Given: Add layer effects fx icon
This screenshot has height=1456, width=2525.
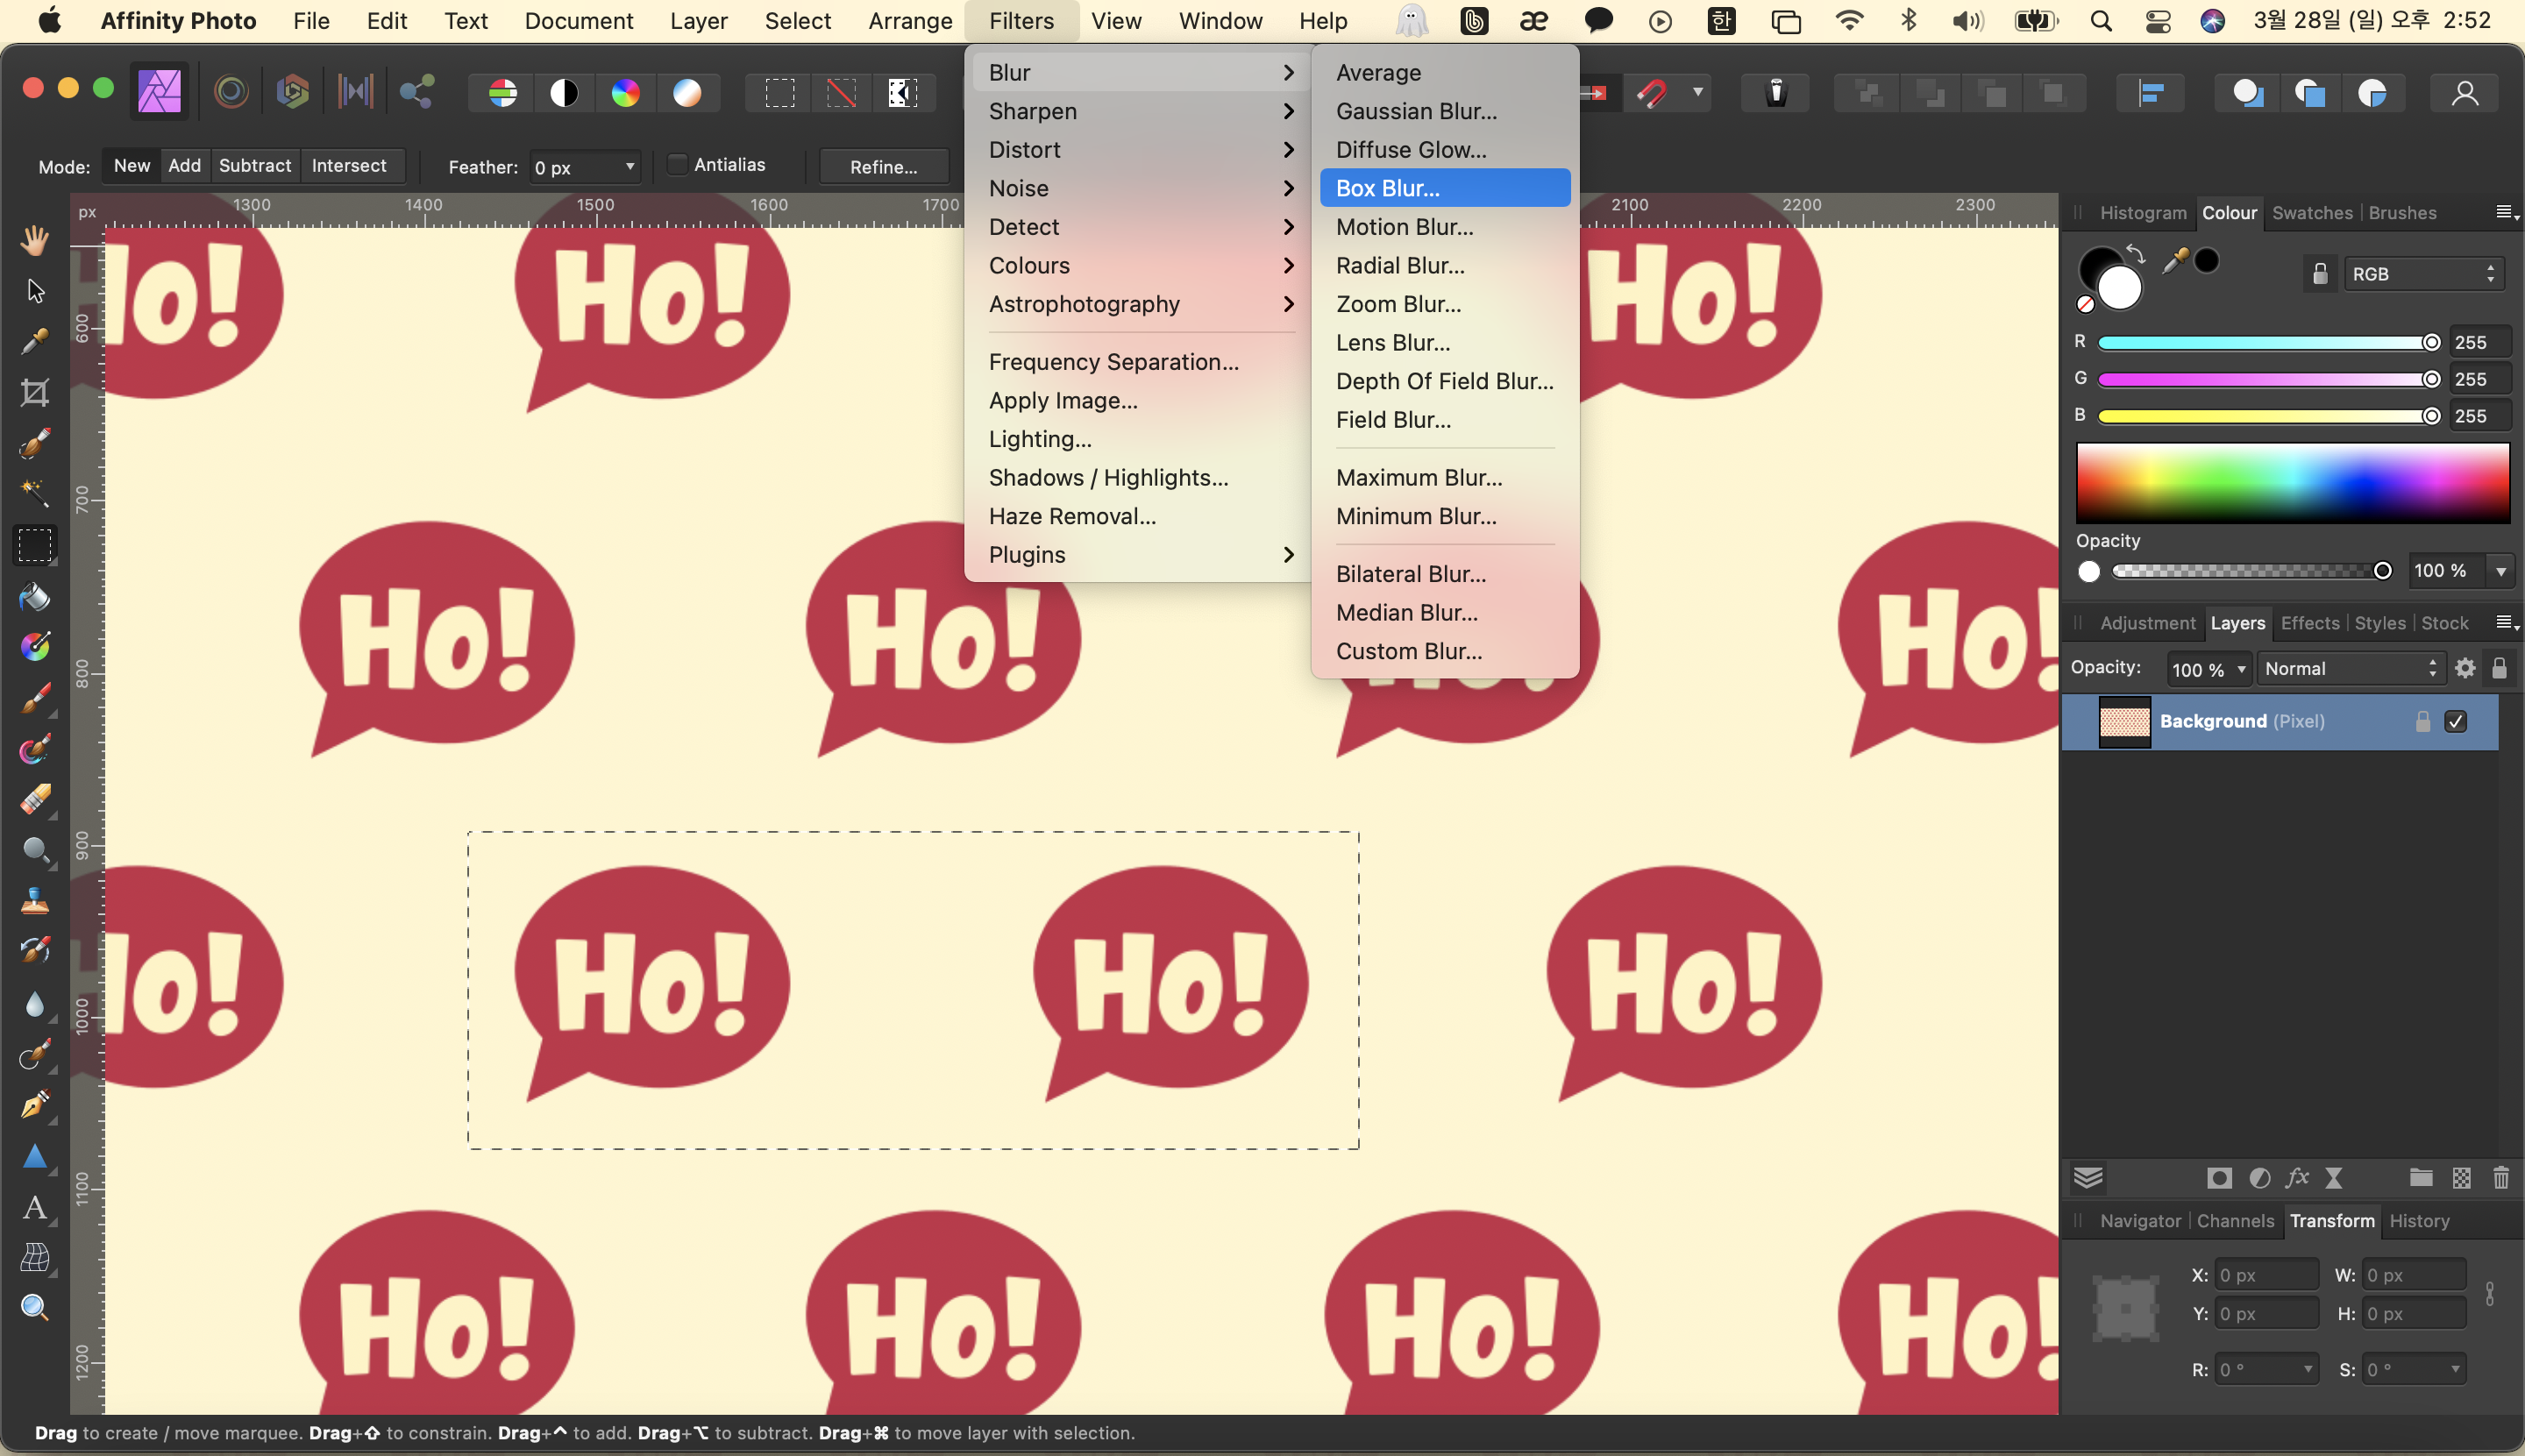Looking at the screenshot, I should [x=2297, y=1178].
